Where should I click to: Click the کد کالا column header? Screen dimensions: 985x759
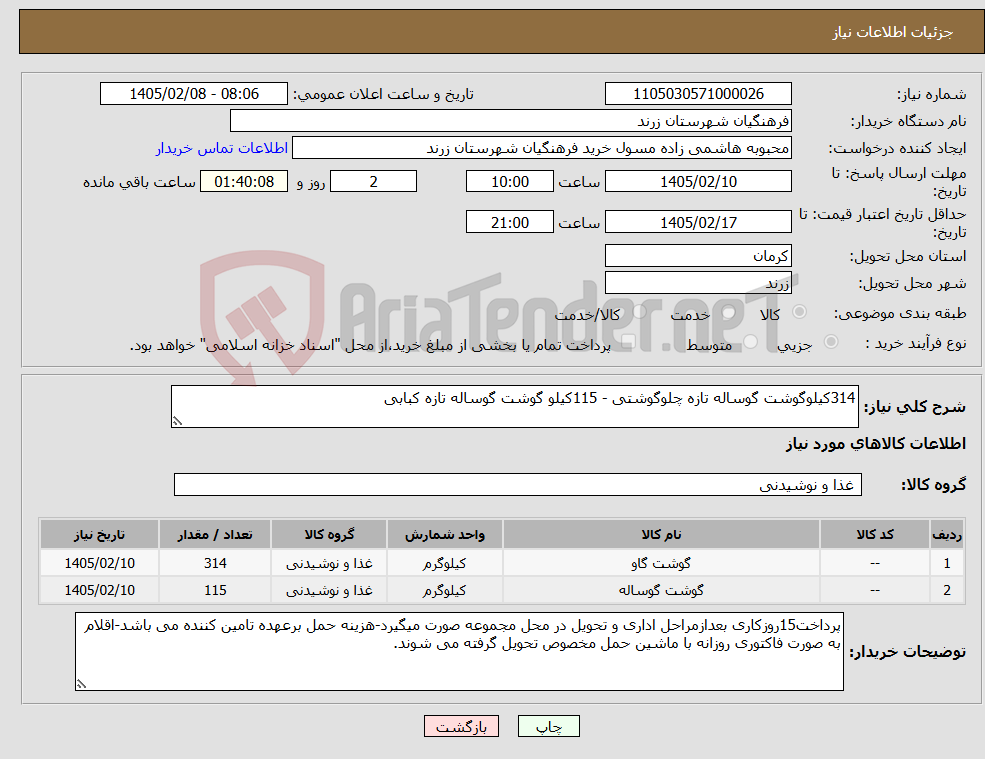[x=875, y=534]
